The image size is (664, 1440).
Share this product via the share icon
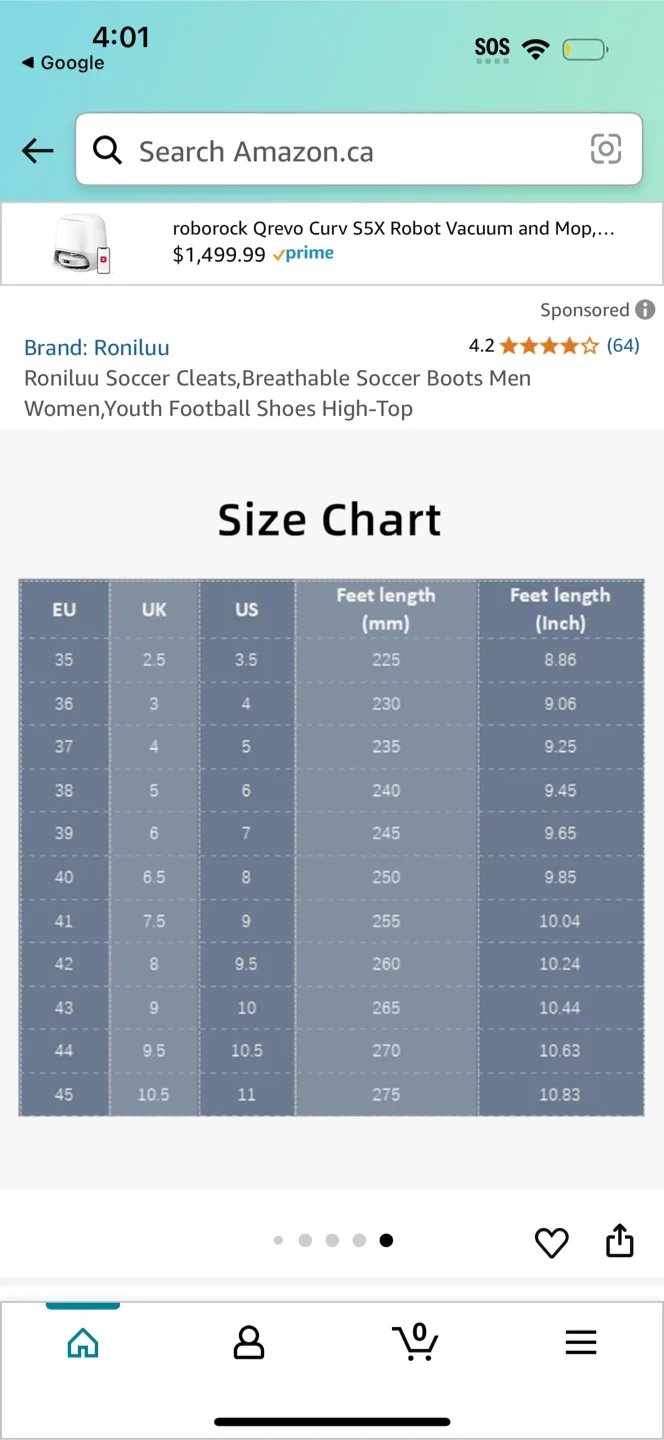619,1242
